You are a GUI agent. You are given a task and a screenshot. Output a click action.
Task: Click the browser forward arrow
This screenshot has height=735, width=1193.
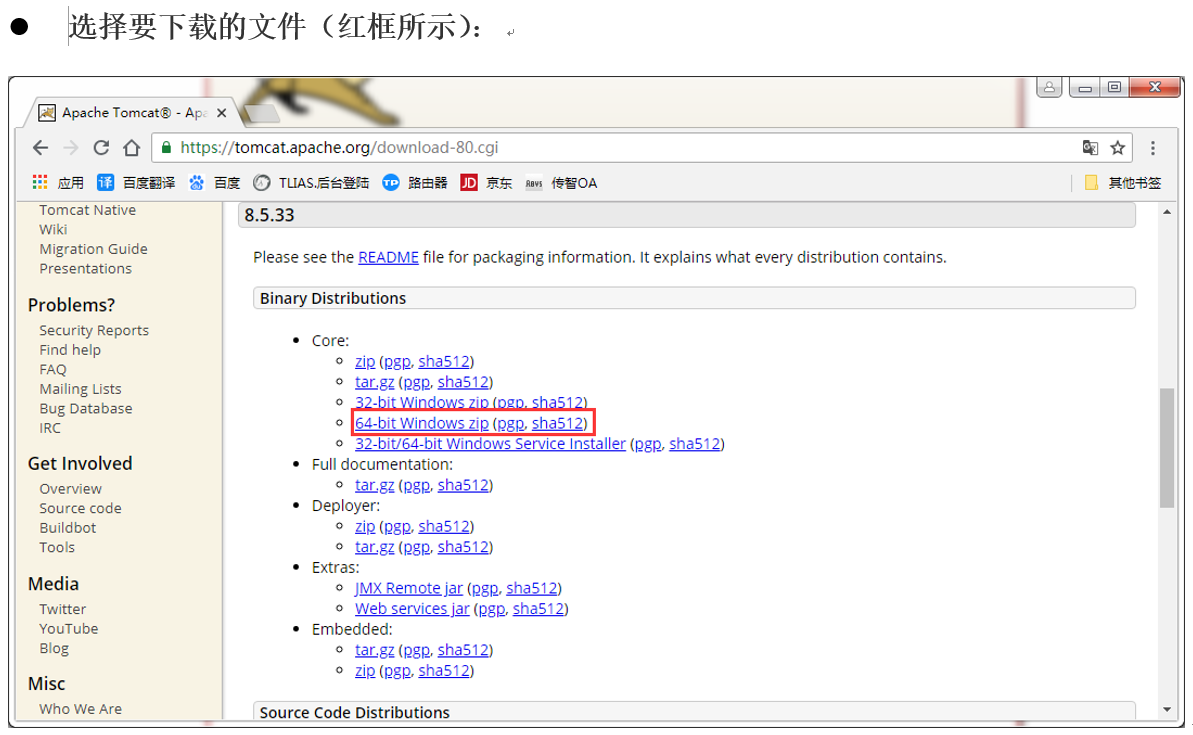[71, 148]
